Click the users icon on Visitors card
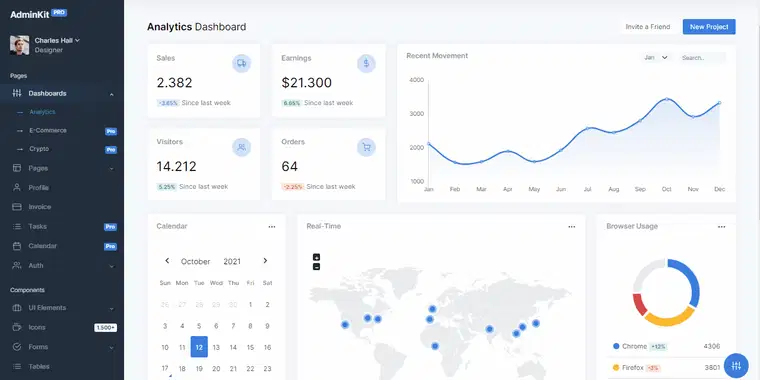The width and height of the screenshot is (760, 380). tap(241, 147)
